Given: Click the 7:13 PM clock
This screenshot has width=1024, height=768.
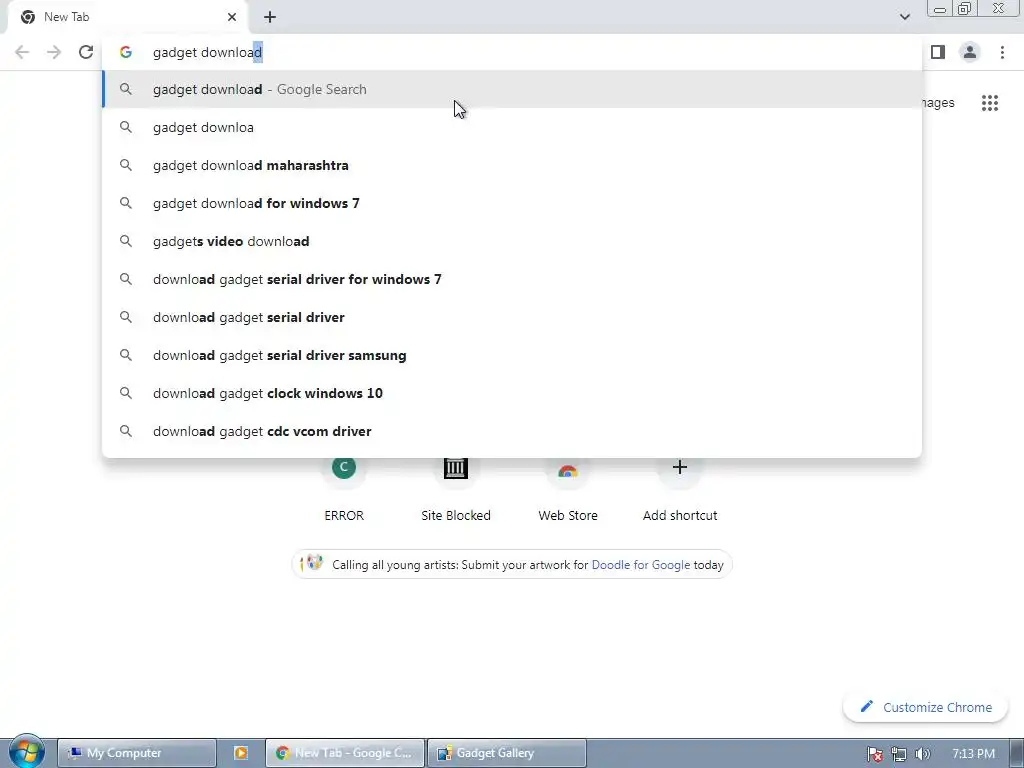Looking at the screenshot, I should pyautogui.click(x=973, y=754).
